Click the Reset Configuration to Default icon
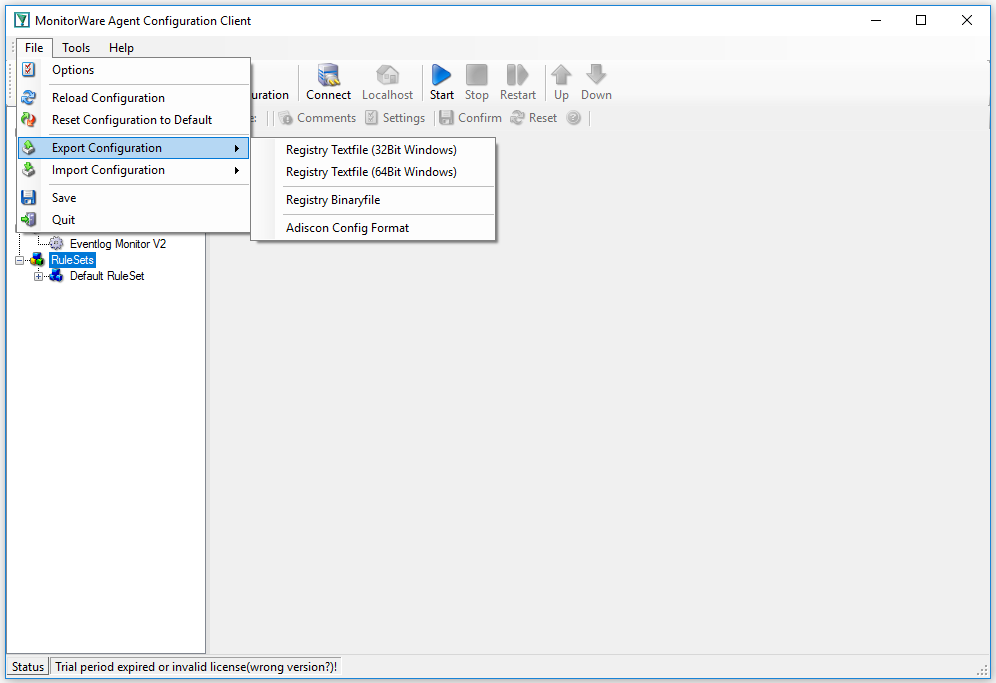The image size is (996, 683). tap(29, 119)
